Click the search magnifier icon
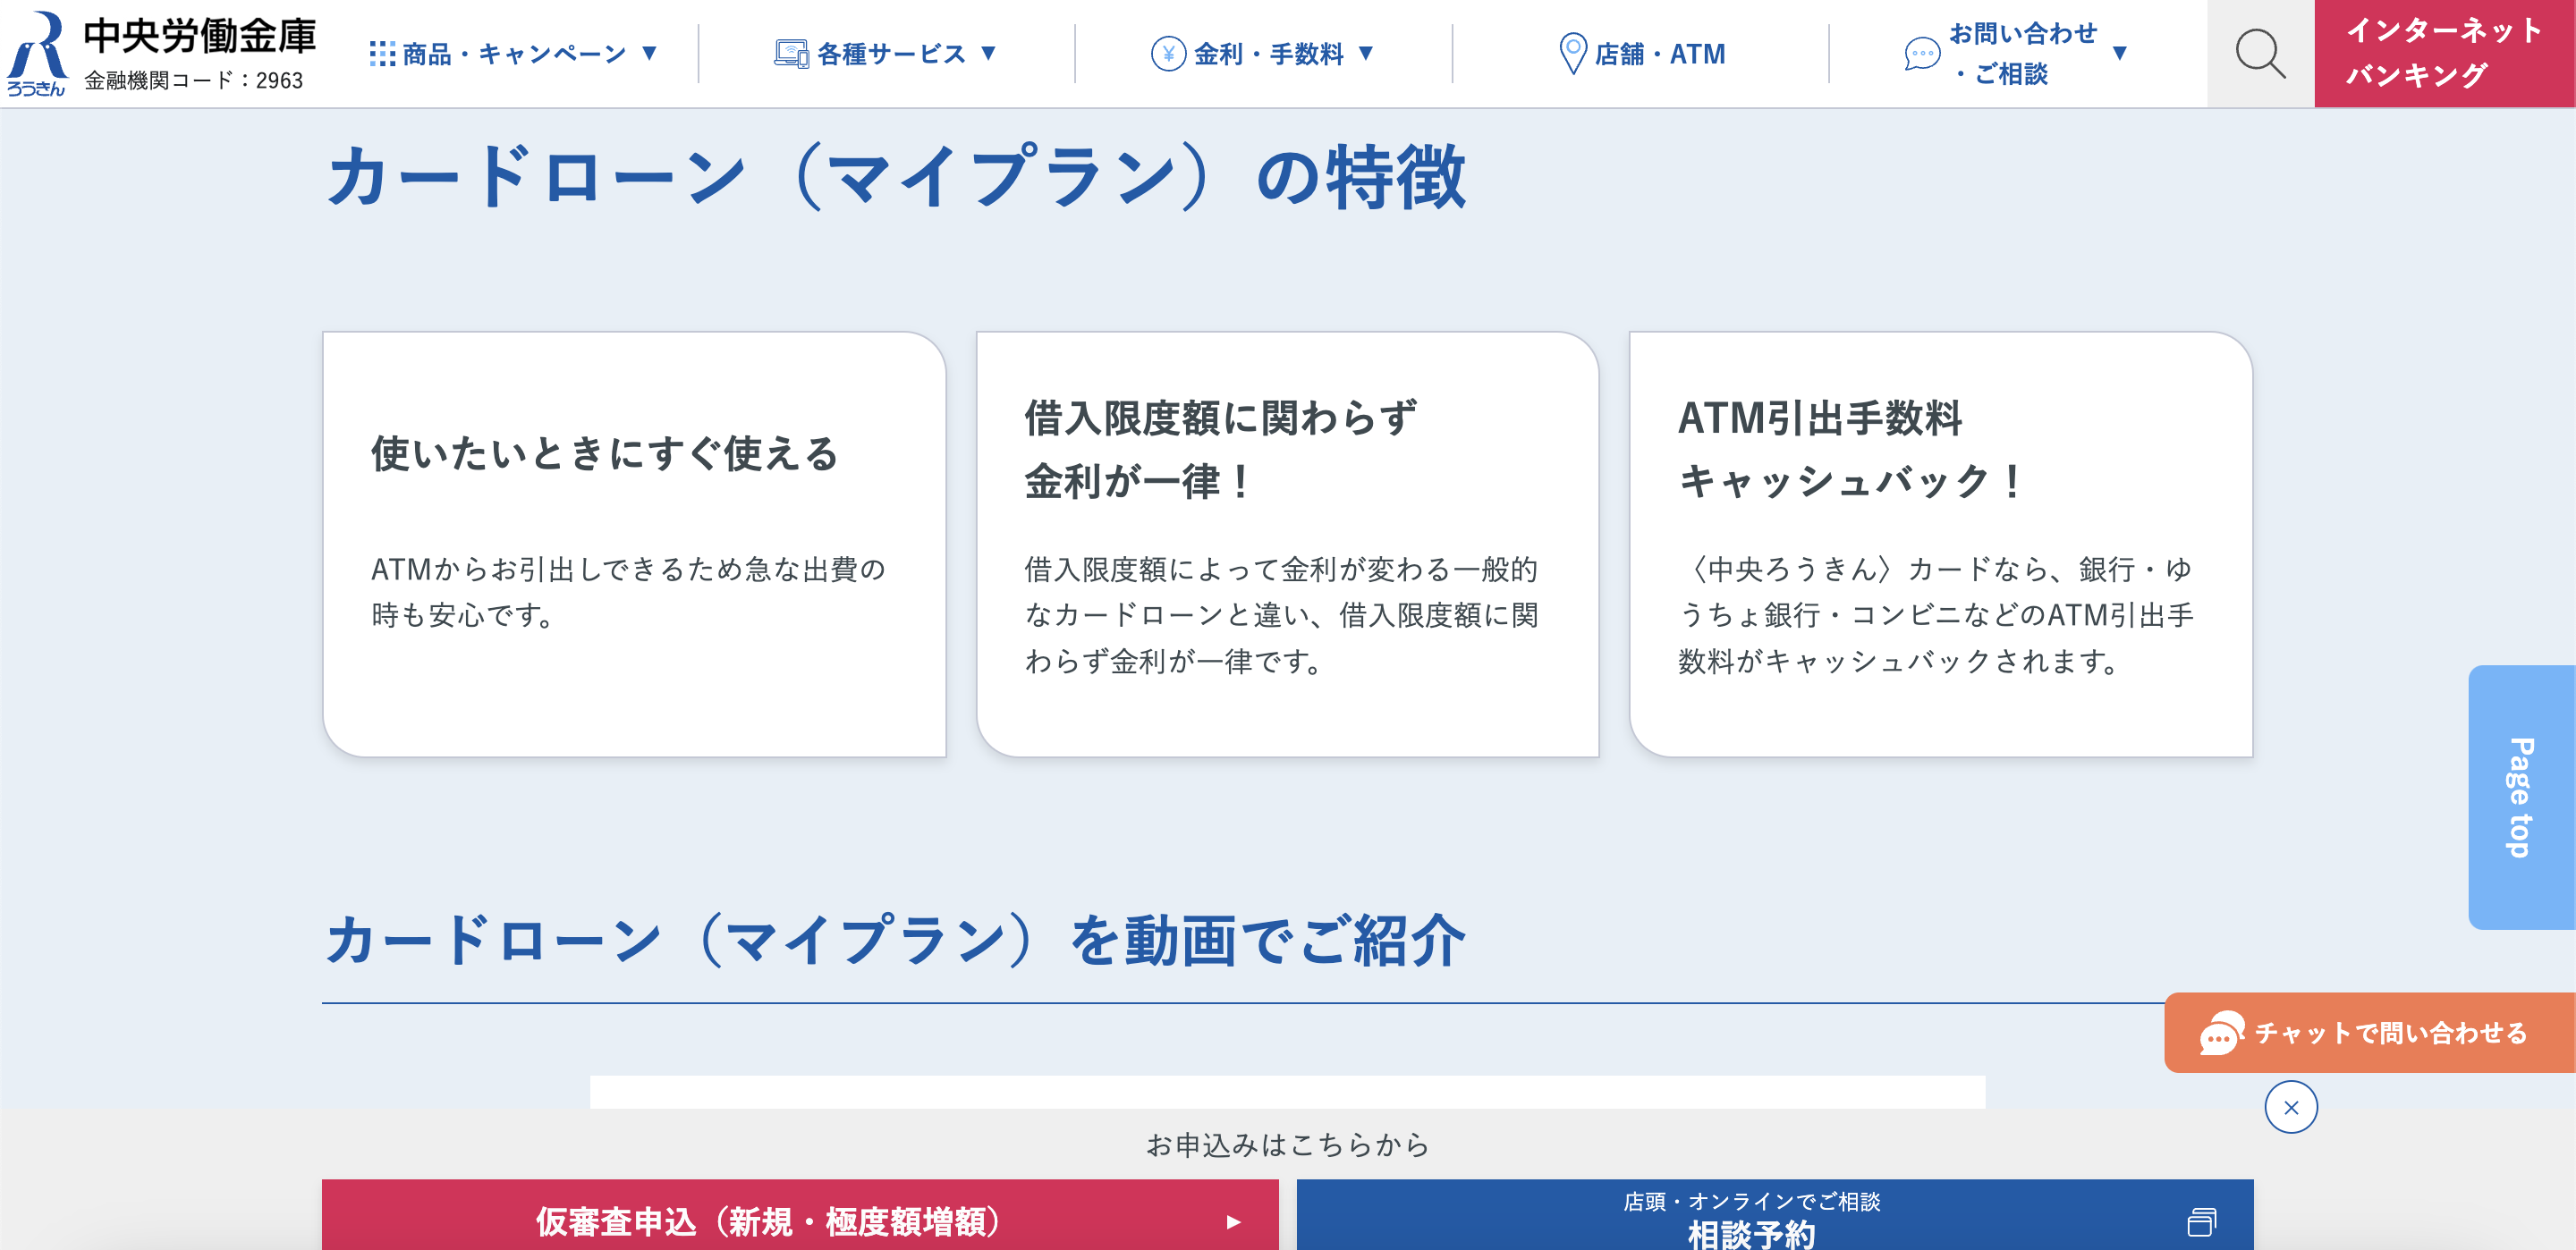The image size is (2576, 1250). click(2262, 54)
